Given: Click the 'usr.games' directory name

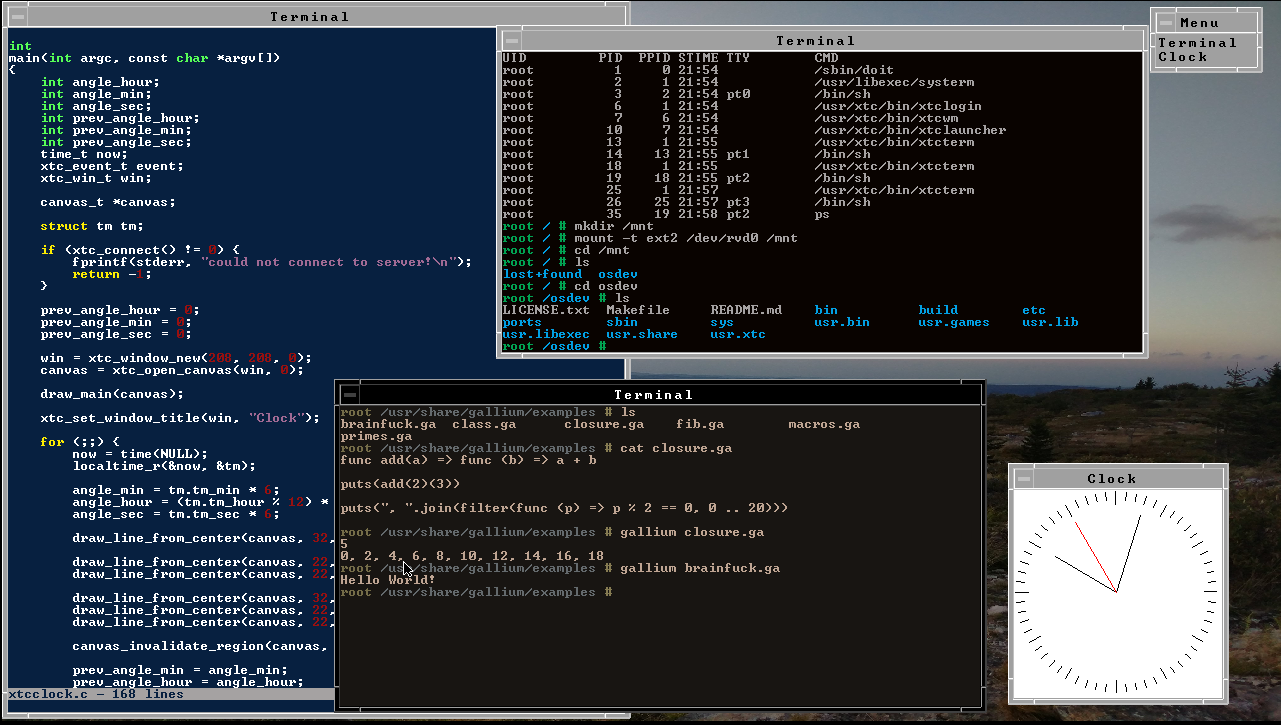Looking at the screenshot, I should 954,322.
